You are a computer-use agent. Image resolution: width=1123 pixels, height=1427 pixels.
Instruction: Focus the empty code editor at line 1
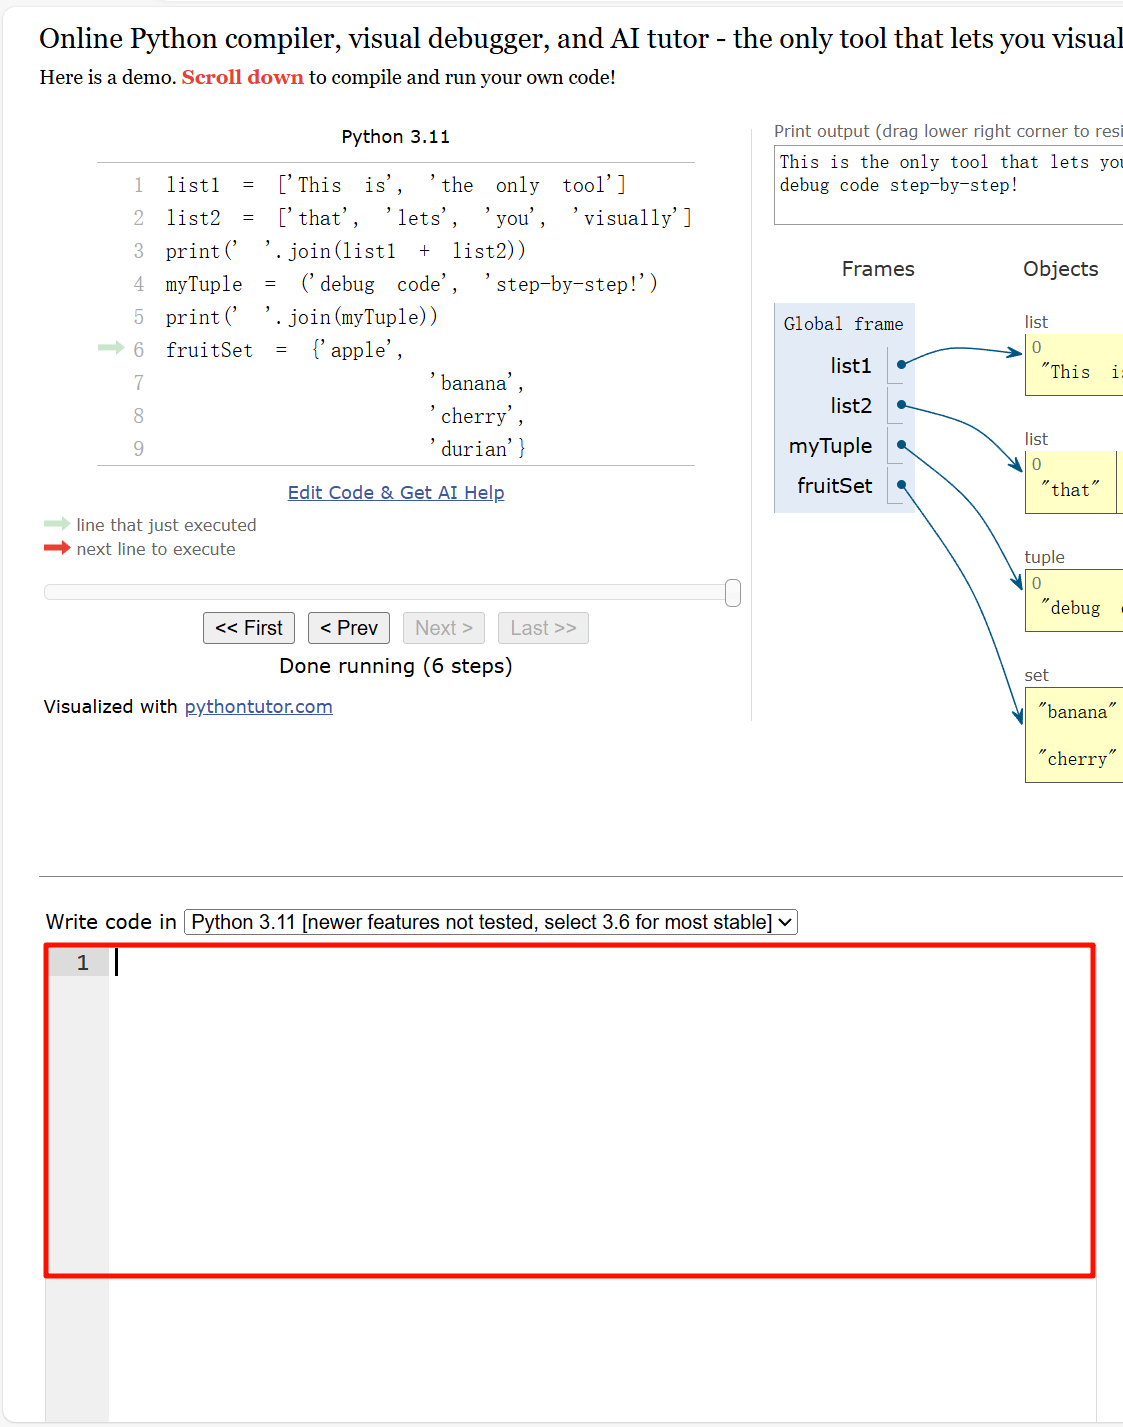click(x=600, y=1100)
